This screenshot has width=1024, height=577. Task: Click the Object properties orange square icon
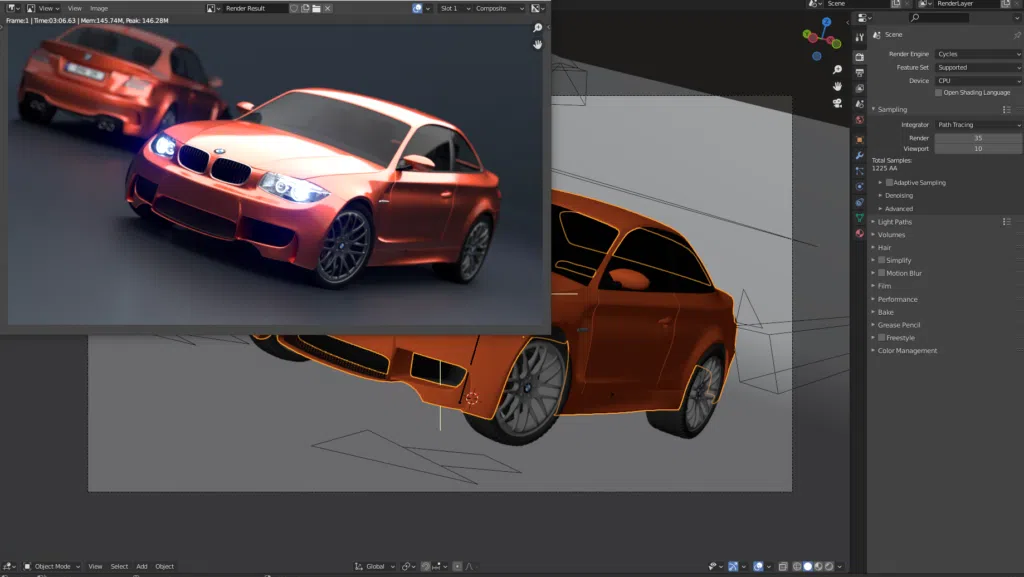(859, 139)
